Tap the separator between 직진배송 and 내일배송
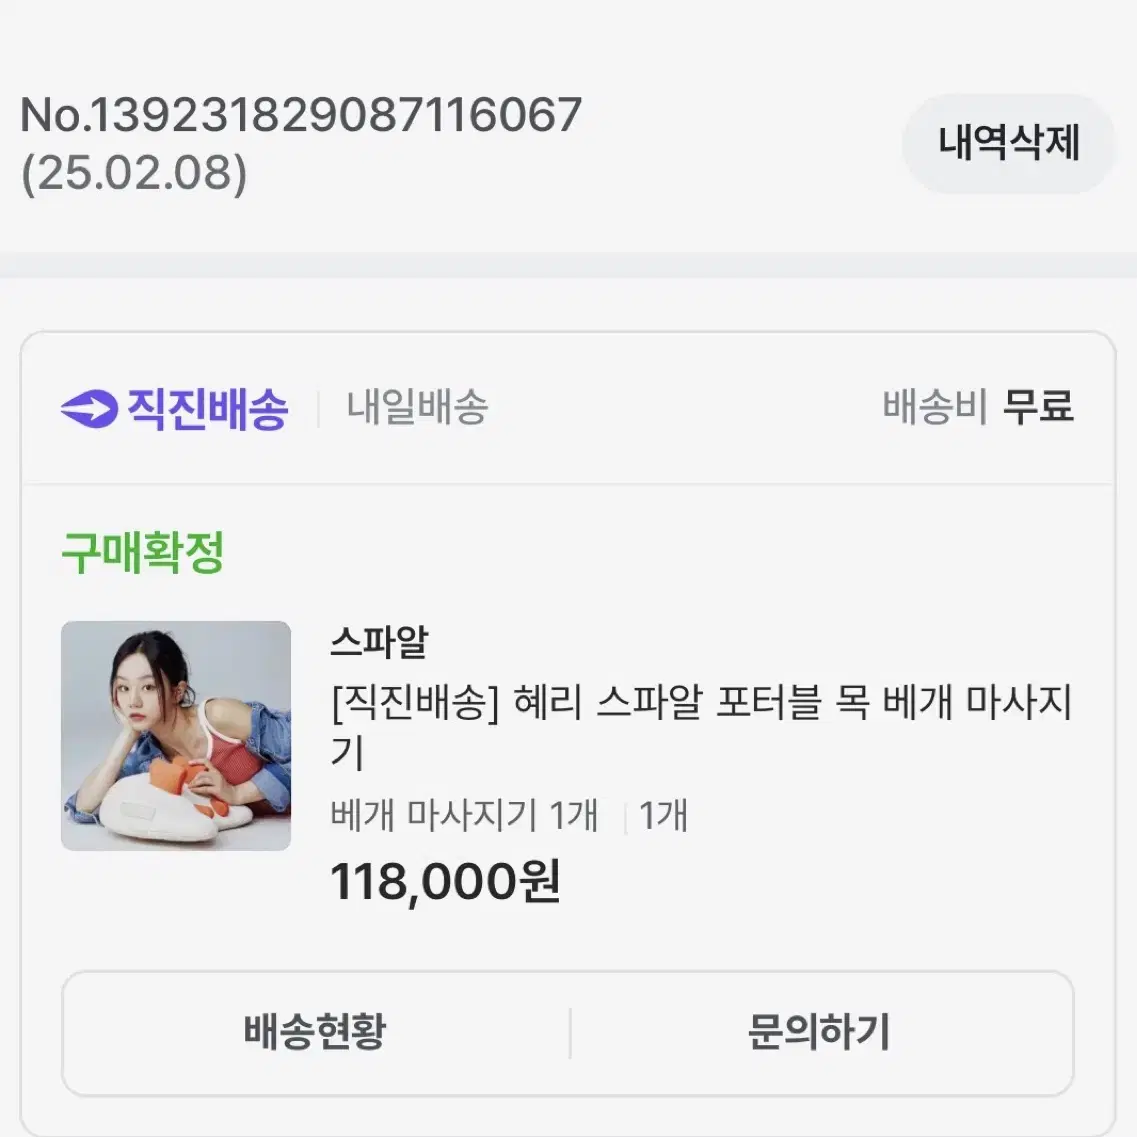 tap(318, 409)
